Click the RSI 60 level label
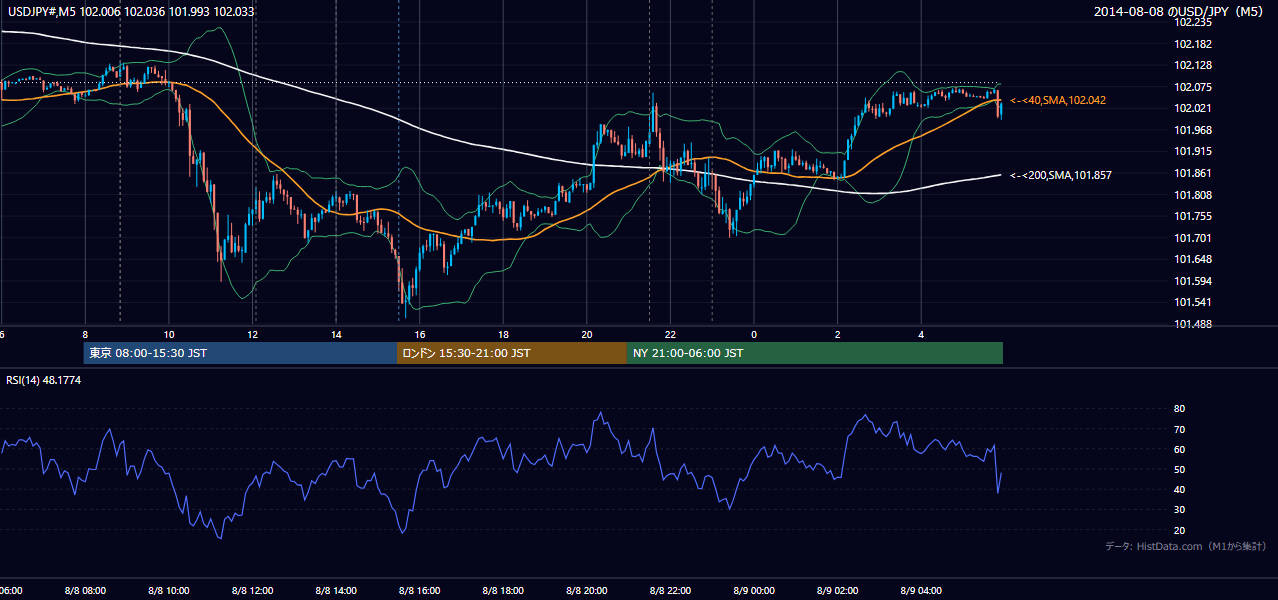This screenshot has height=600, width=1278. 1179,449
